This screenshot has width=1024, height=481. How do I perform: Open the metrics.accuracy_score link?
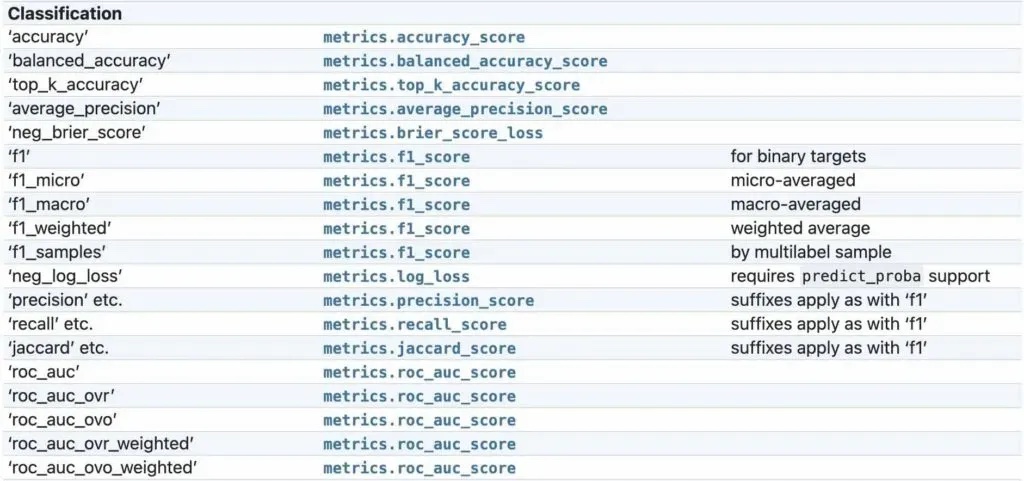[x=424, y=37]
